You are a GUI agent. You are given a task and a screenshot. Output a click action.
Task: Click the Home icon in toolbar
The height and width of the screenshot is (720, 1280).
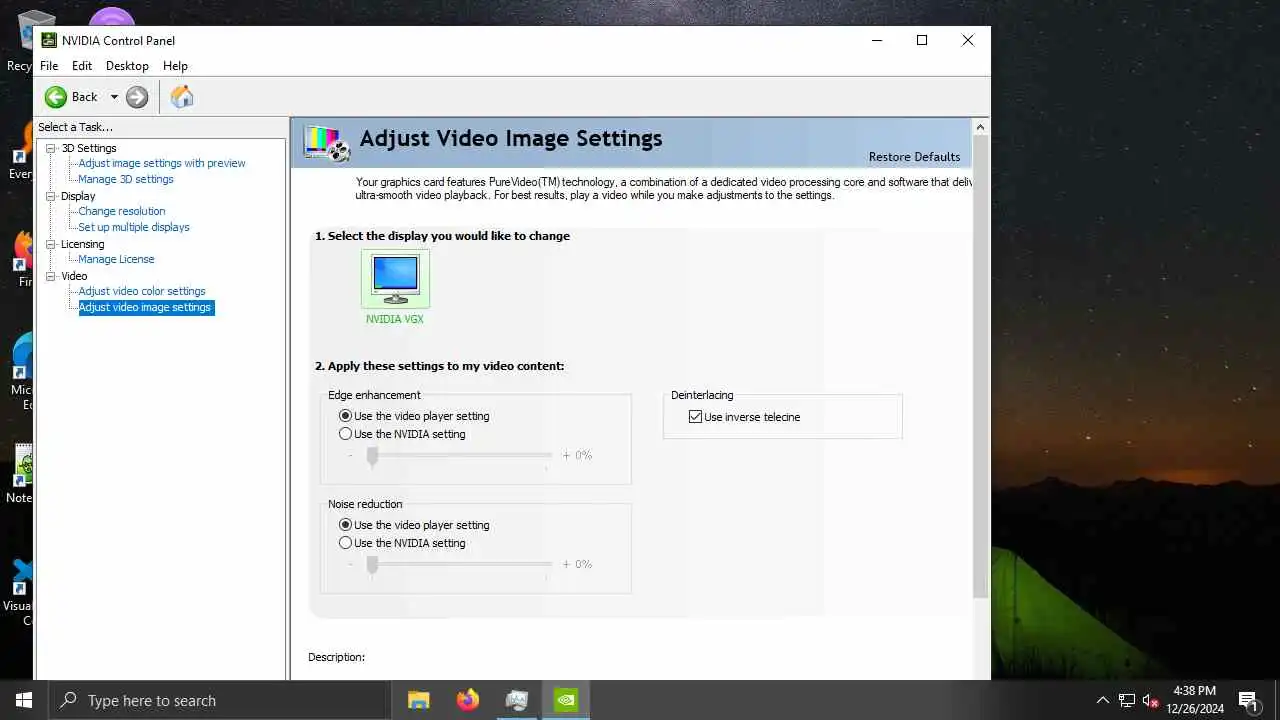[182, 97]
